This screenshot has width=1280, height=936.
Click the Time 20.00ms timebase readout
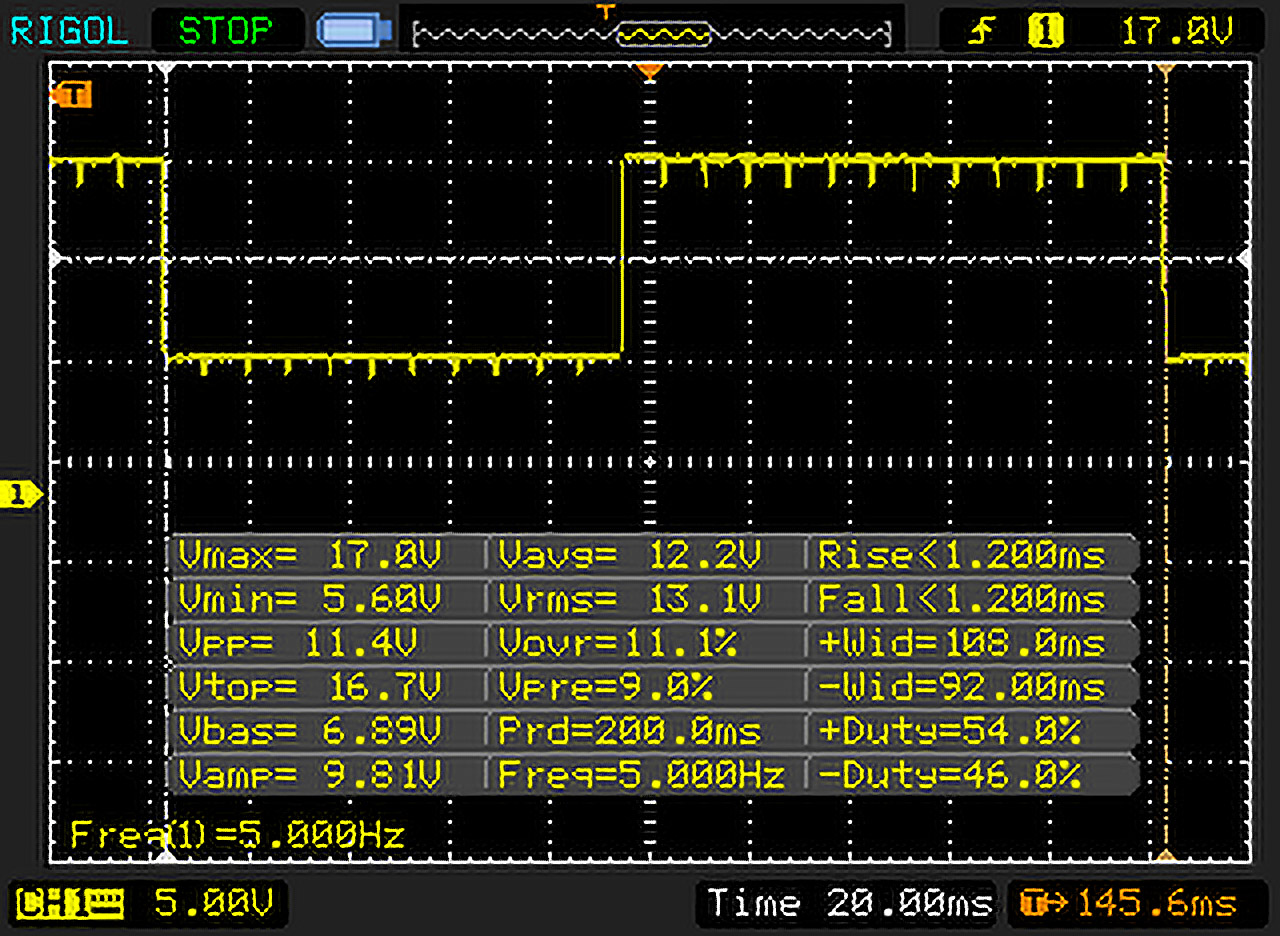click(x=849, y=904)
